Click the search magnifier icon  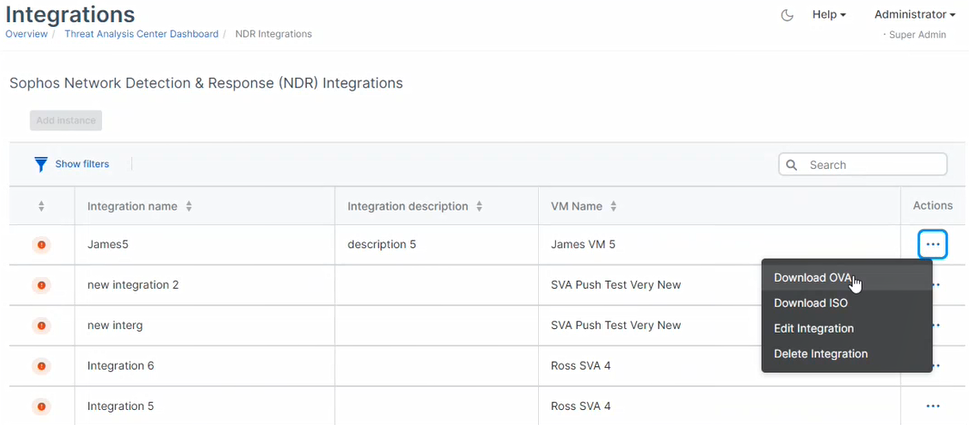pyautogui.click(x=792, y=165)
